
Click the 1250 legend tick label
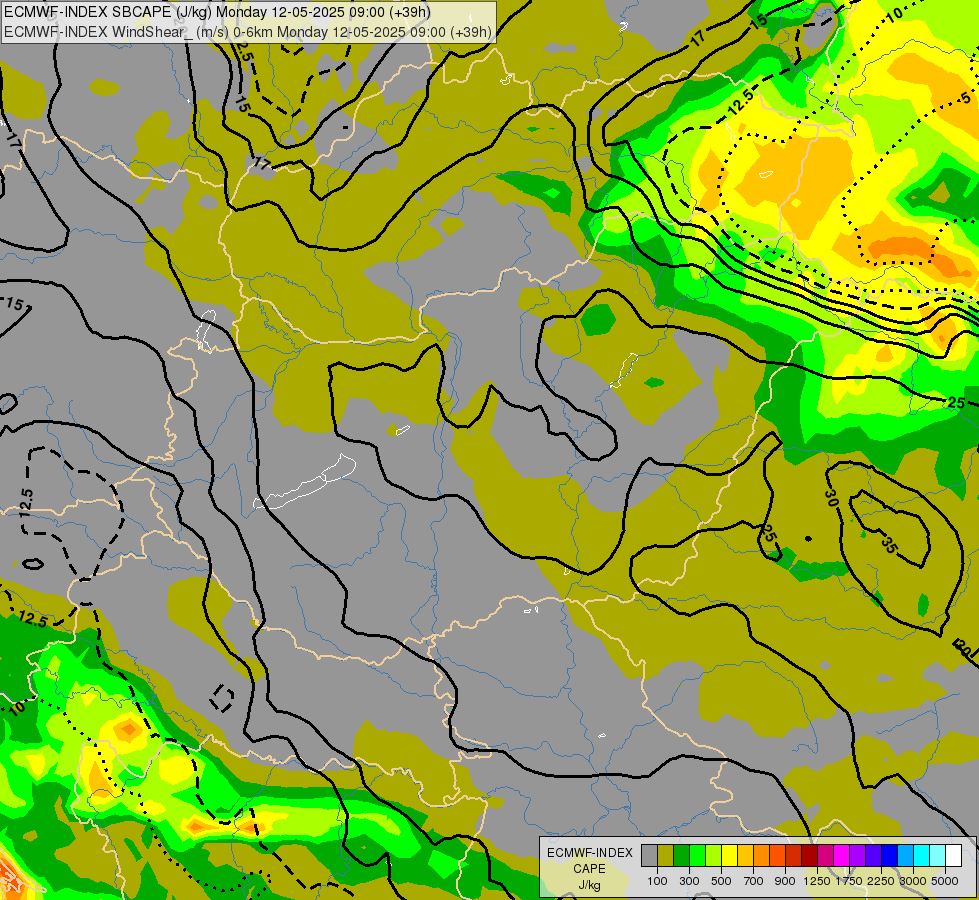click(x=817, y=881)
